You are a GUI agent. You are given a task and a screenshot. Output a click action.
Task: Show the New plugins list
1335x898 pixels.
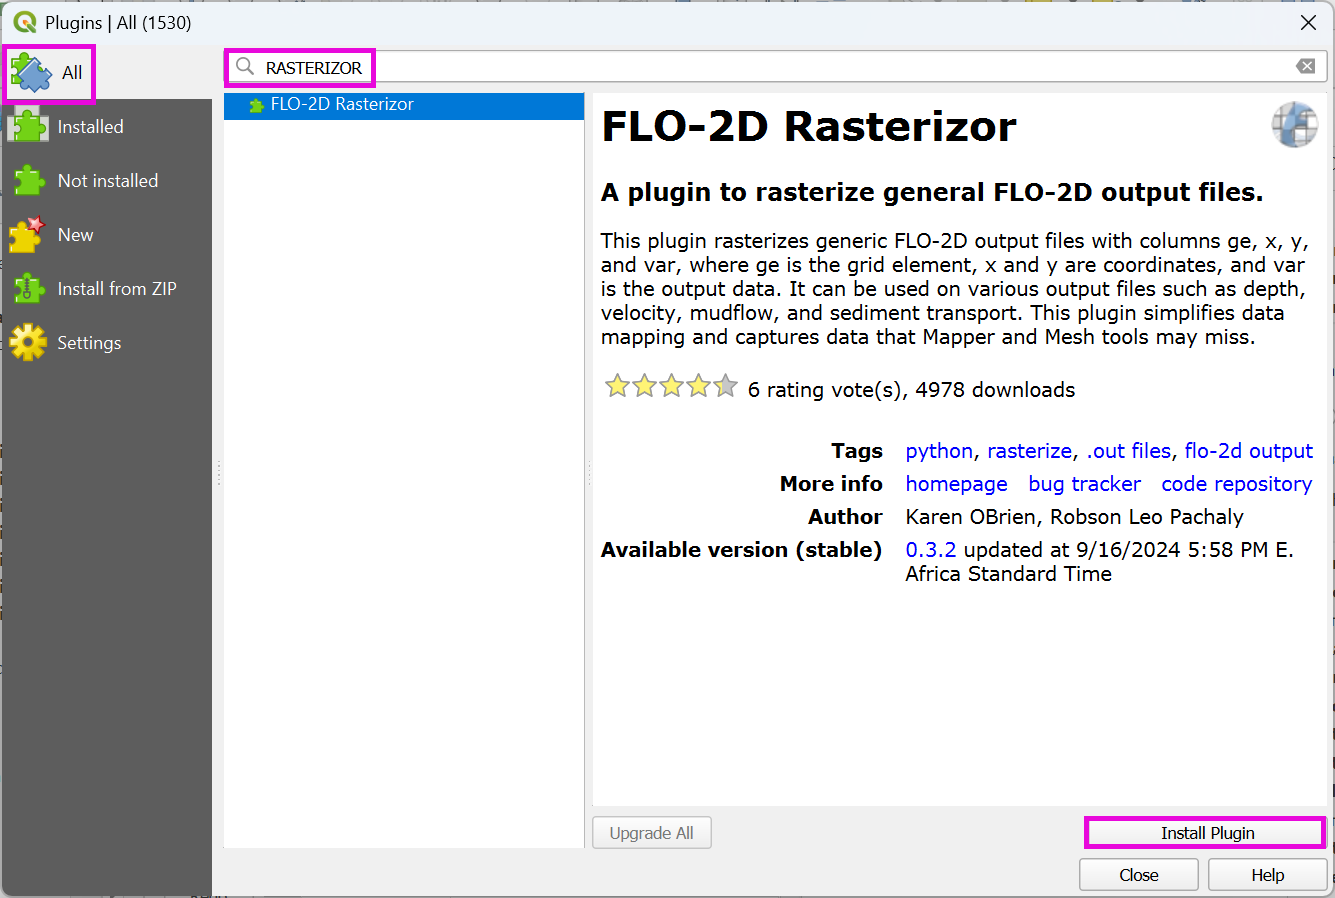point(75,235)
